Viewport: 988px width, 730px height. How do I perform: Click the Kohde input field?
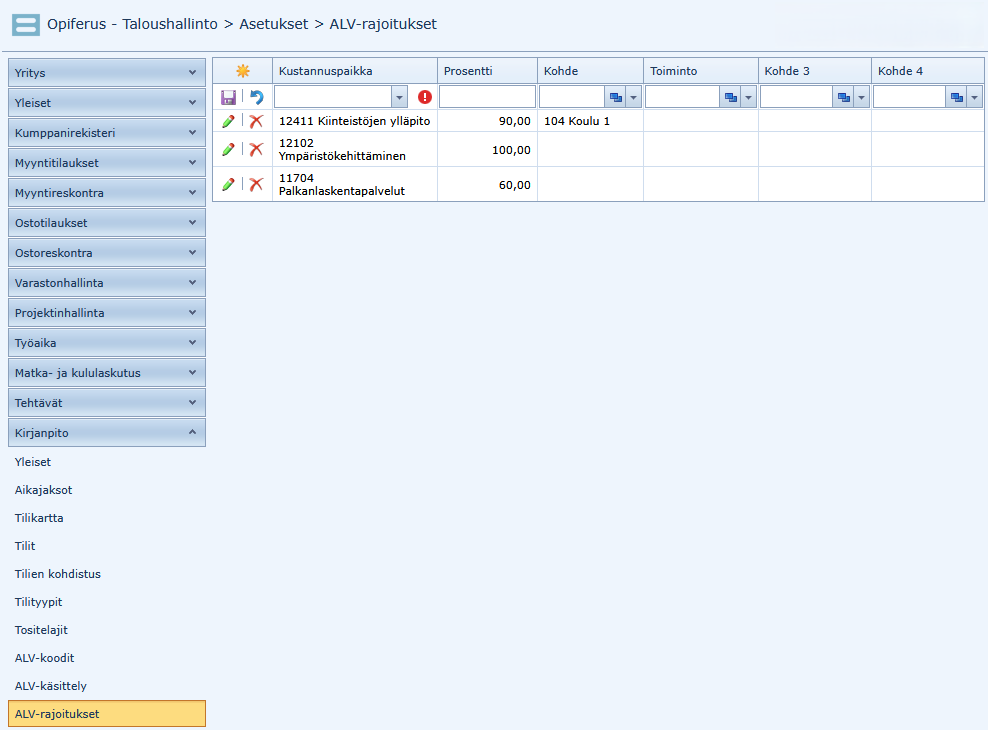[x=572, y=97]
